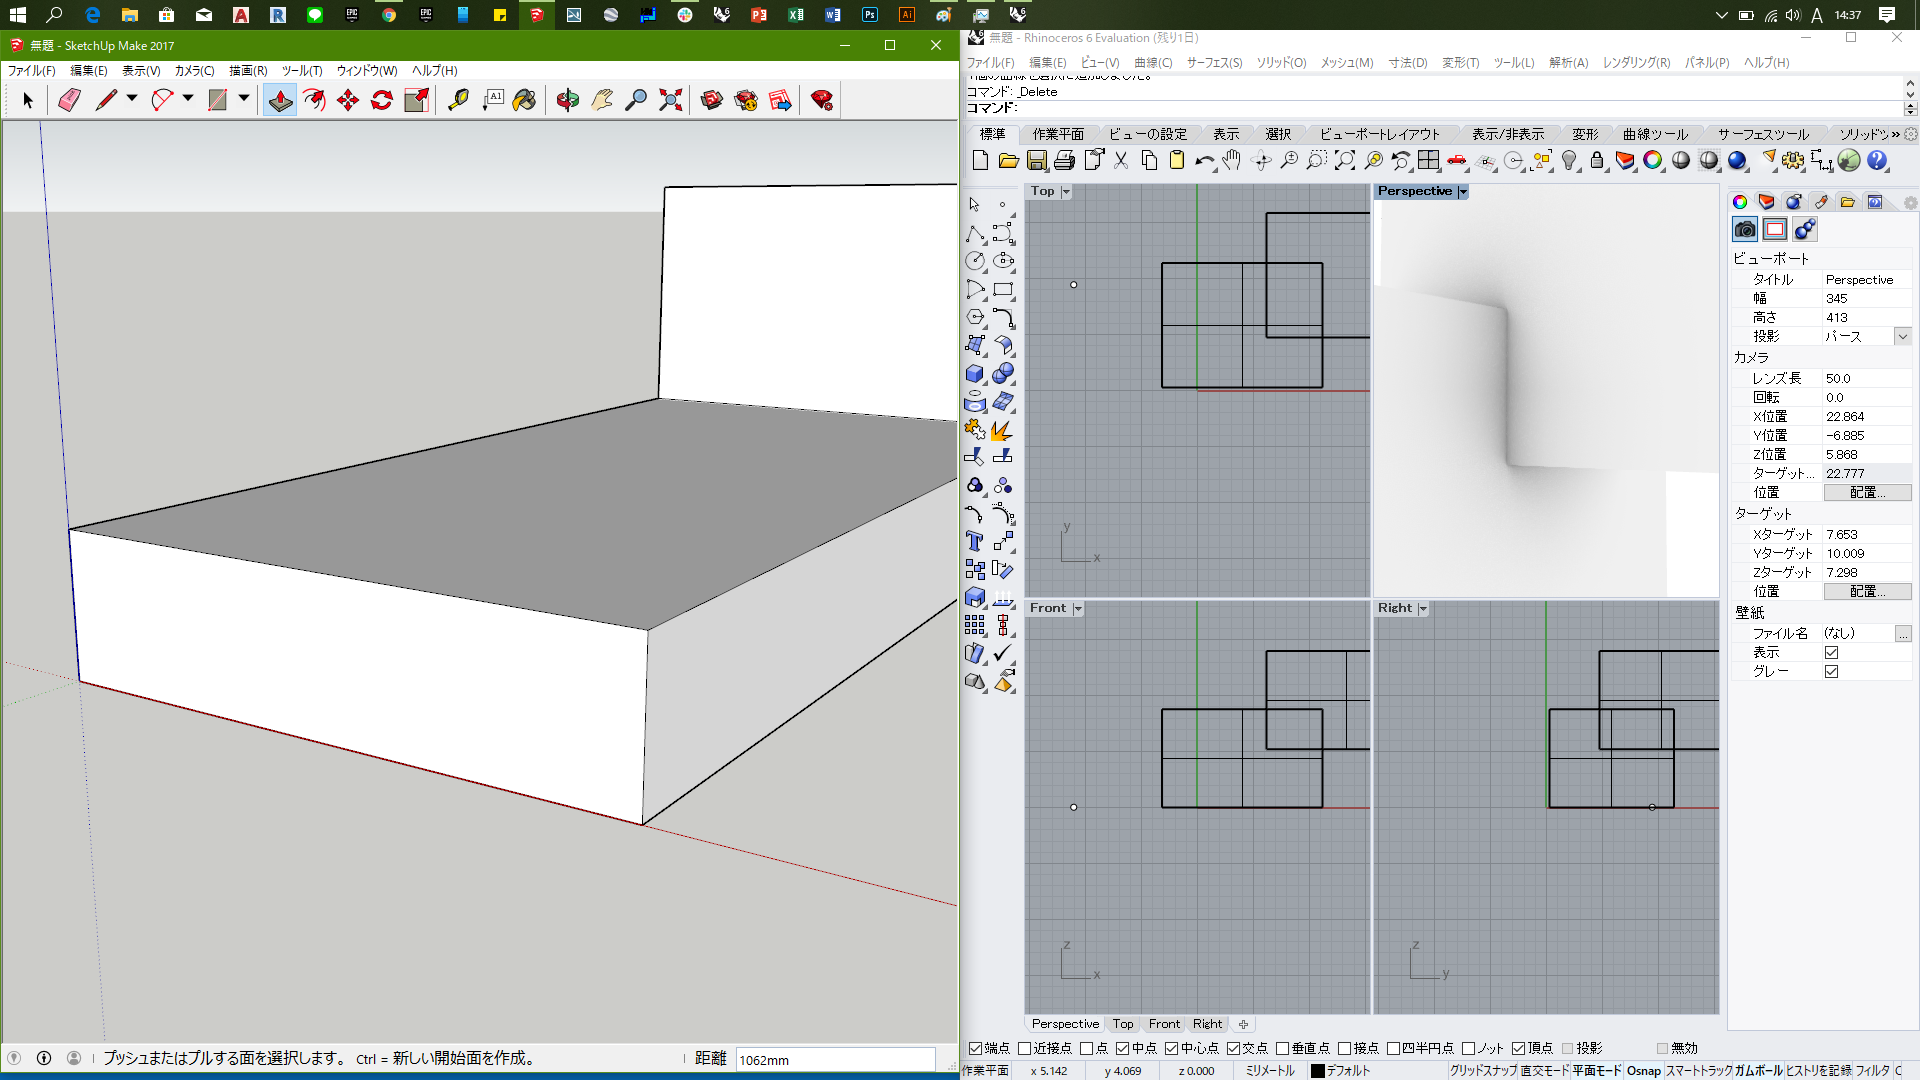Click the 配置 button for target position
The height and width of the screenshot is (1080, 1920).
(1866, 591)
